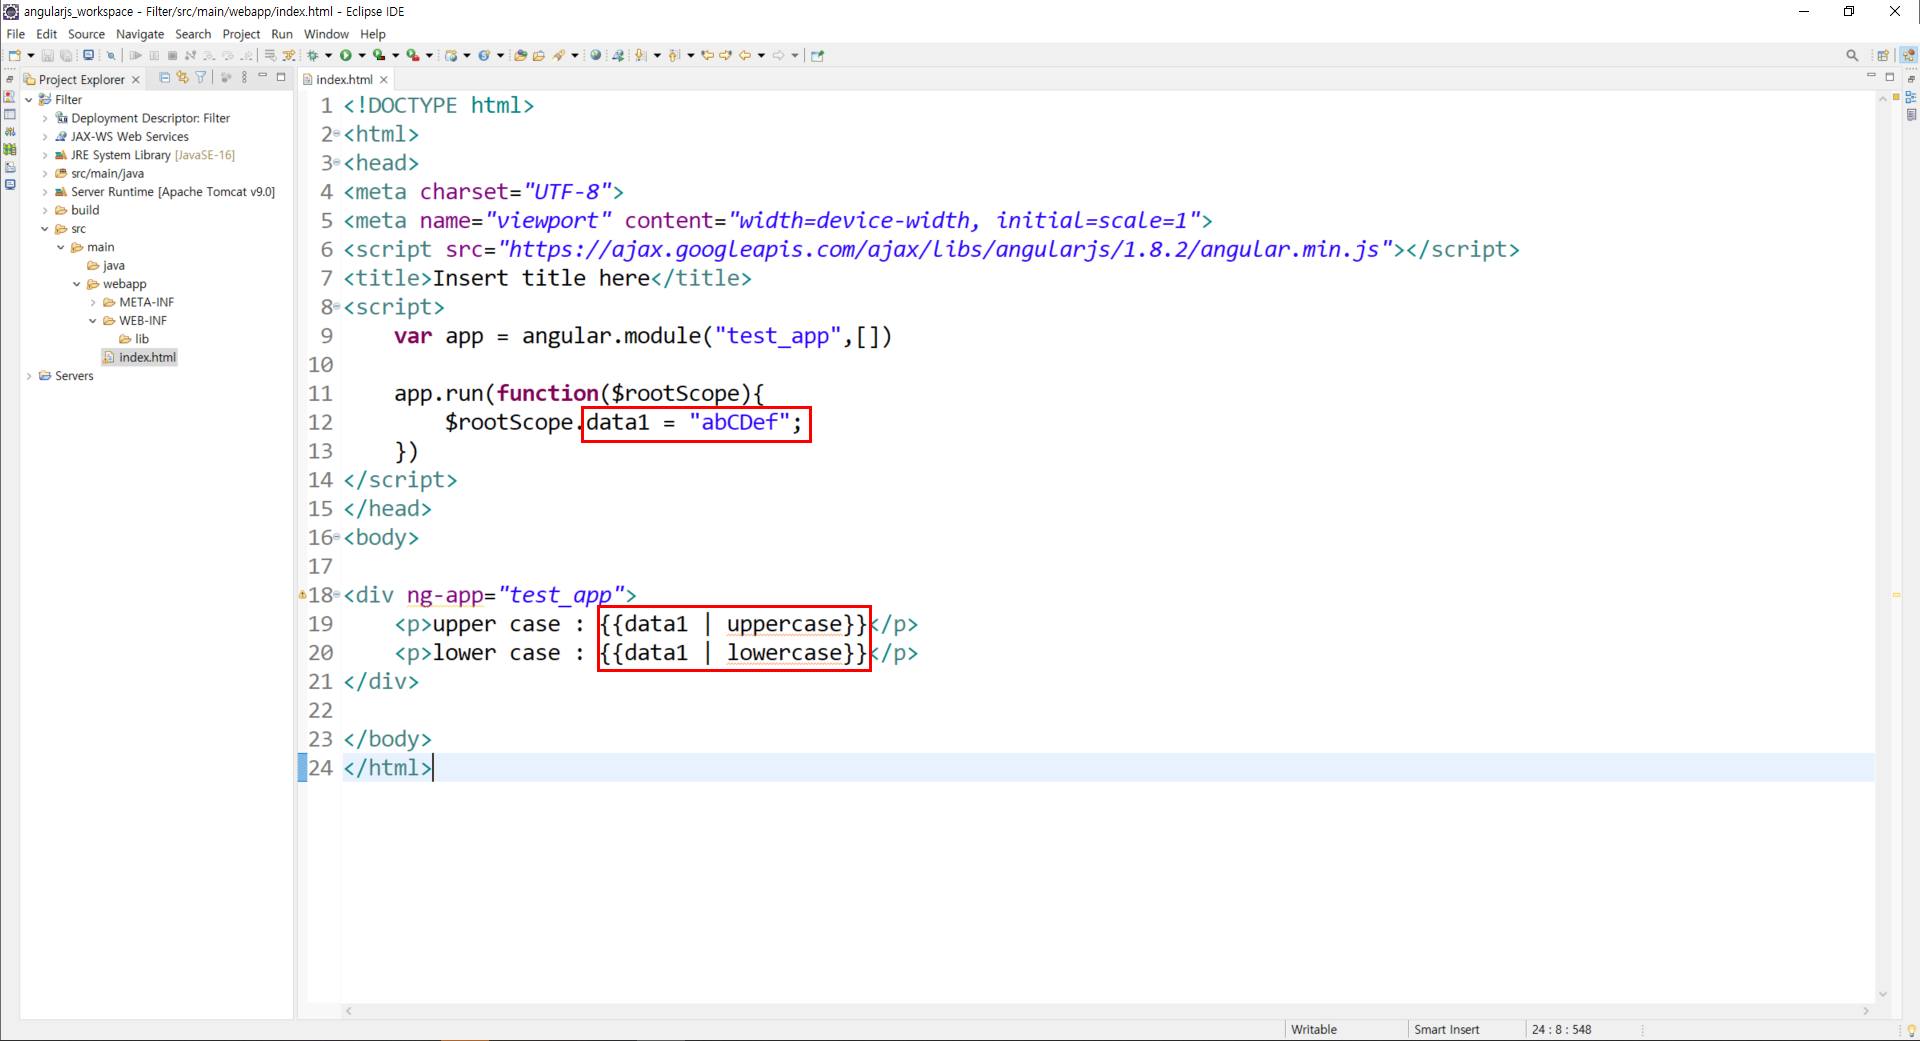Click the Open Web Browser globe icon
This screenshot has height=1041, width=1920.
tap(596, 55)
